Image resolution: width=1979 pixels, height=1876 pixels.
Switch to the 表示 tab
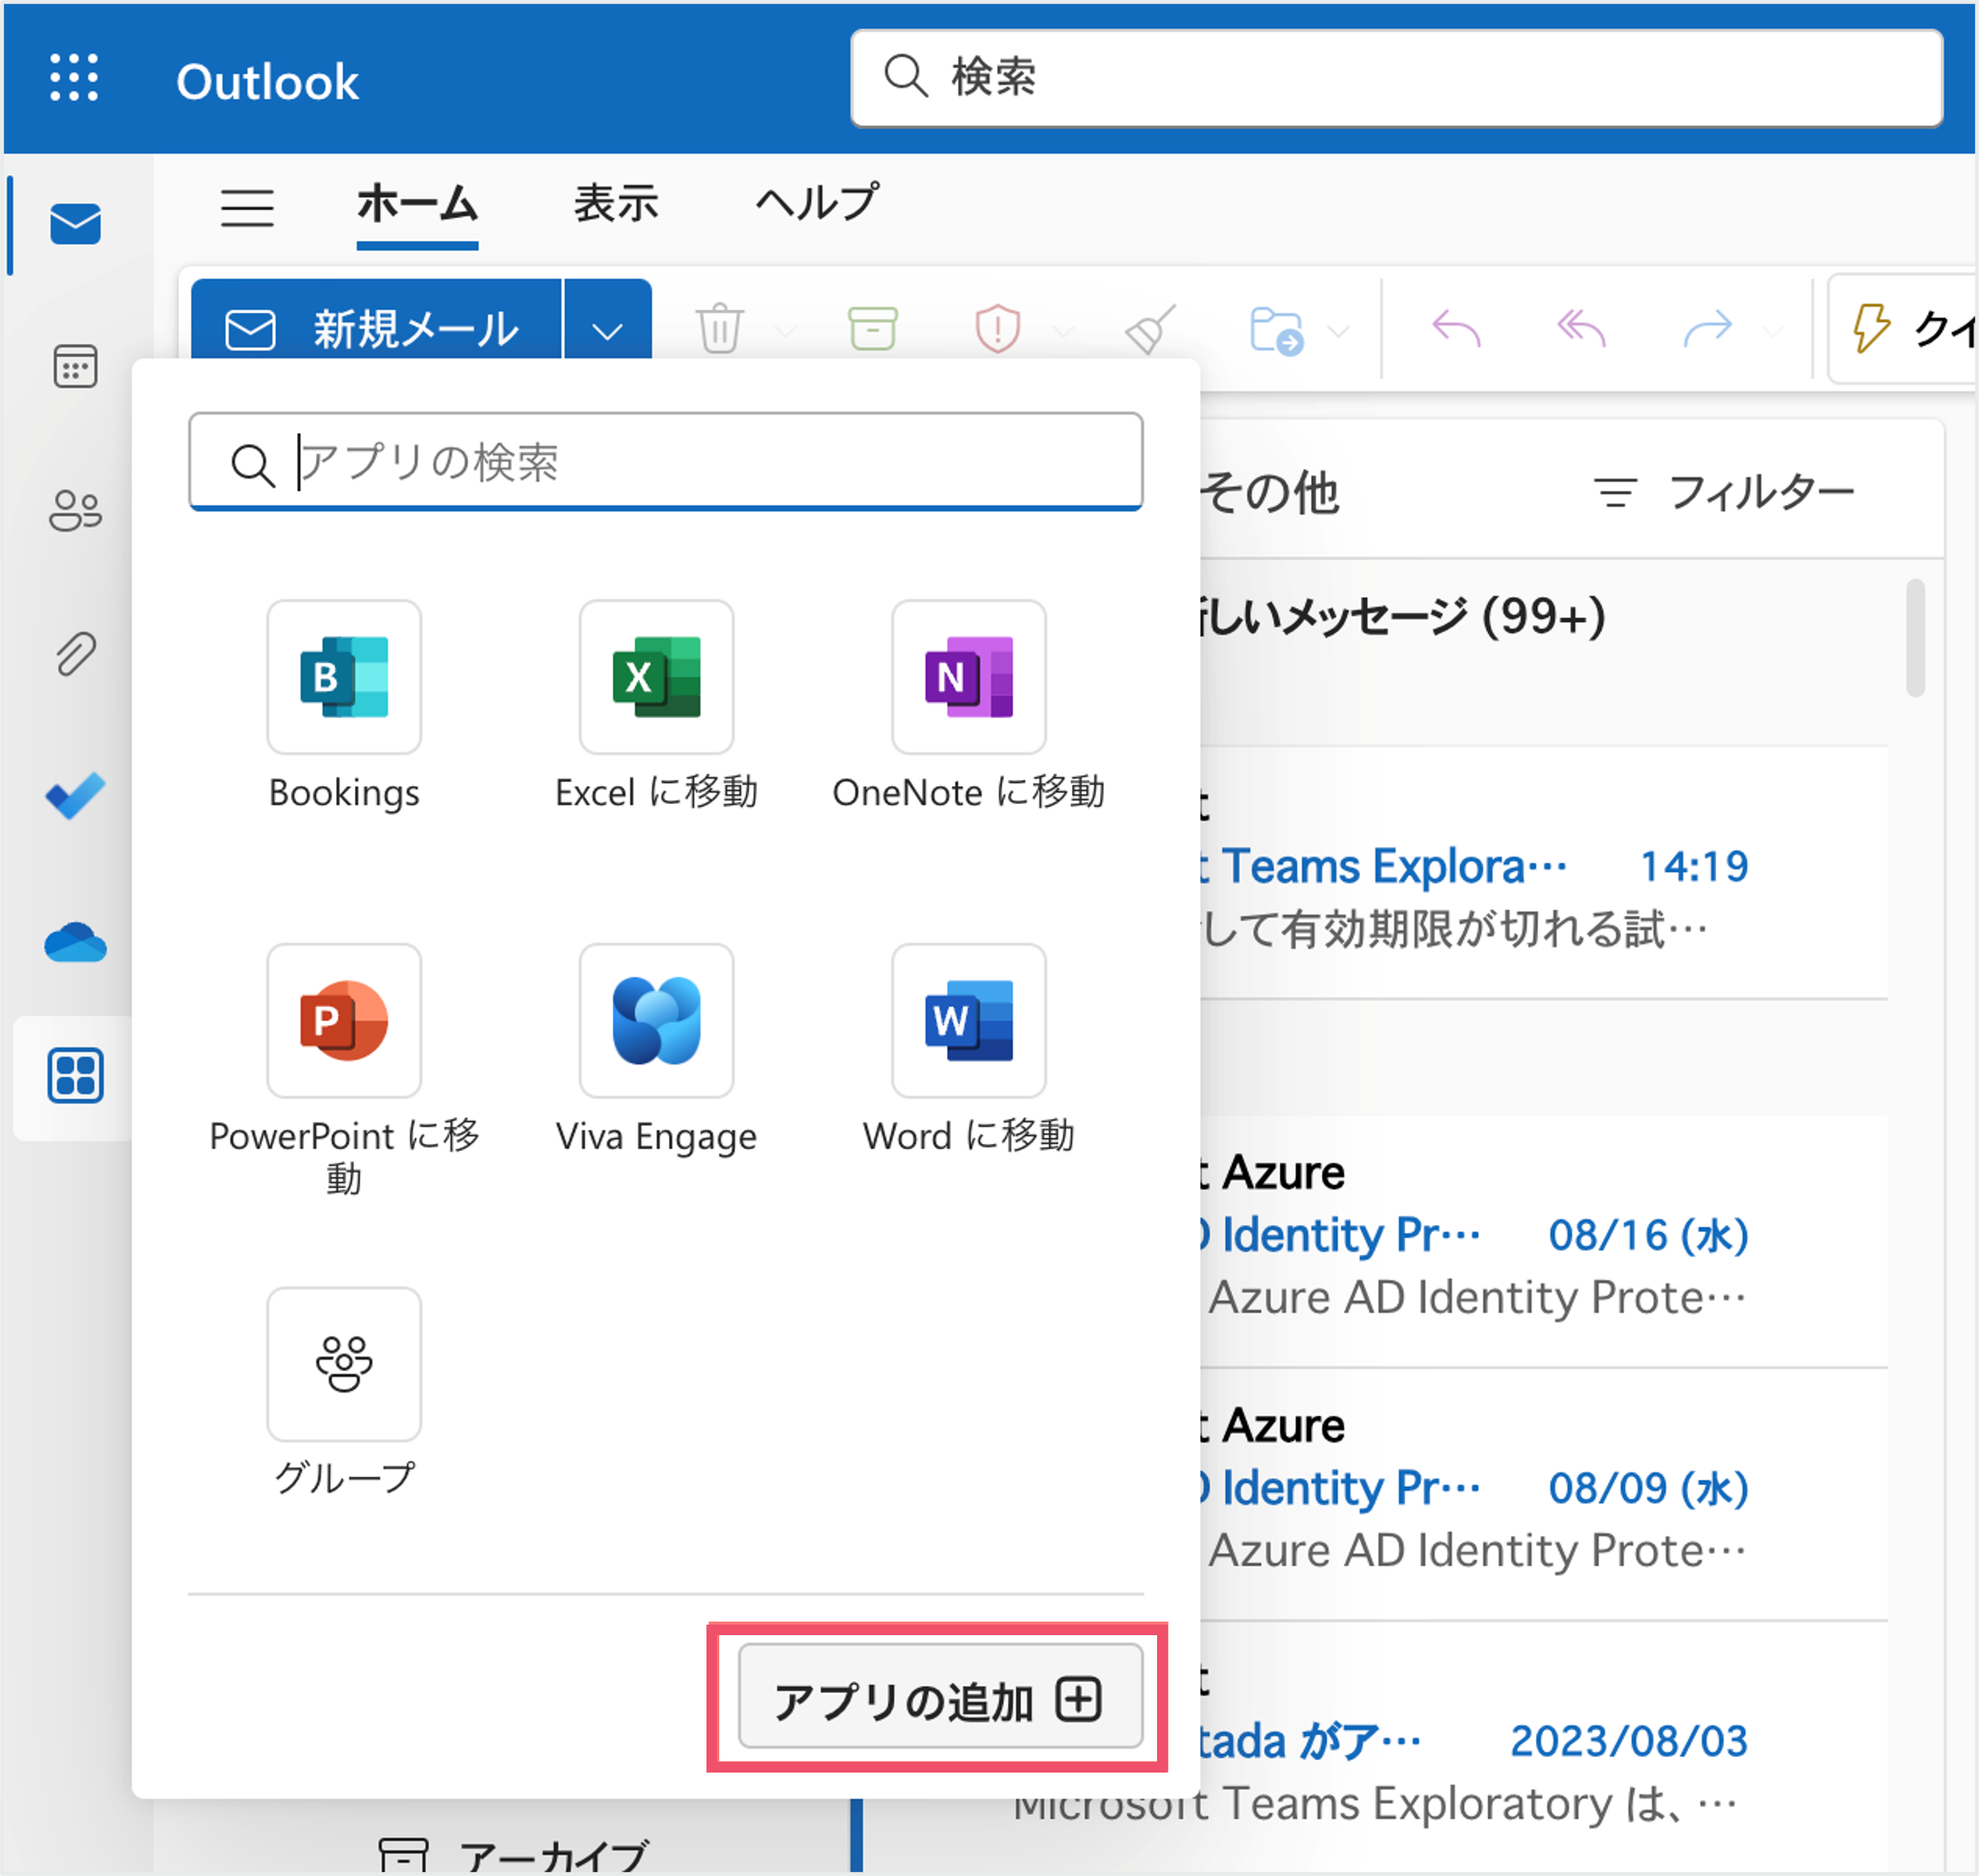pyautogui.click(x=616, y=204)
